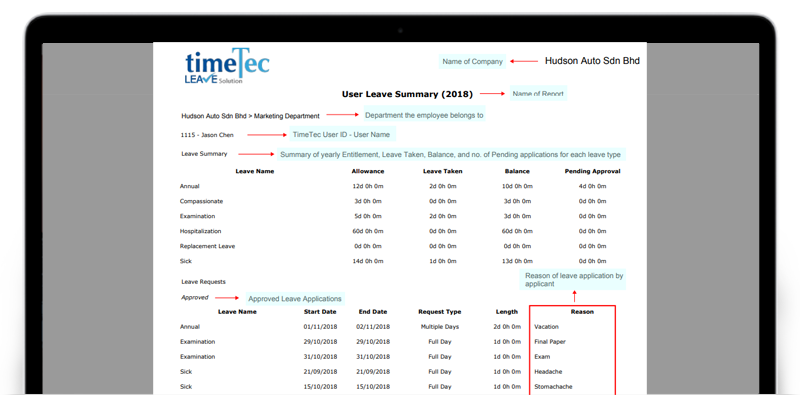This screenshot has height=395, width=800.
Task: Click the Length column header
Action: click(507, 312)
